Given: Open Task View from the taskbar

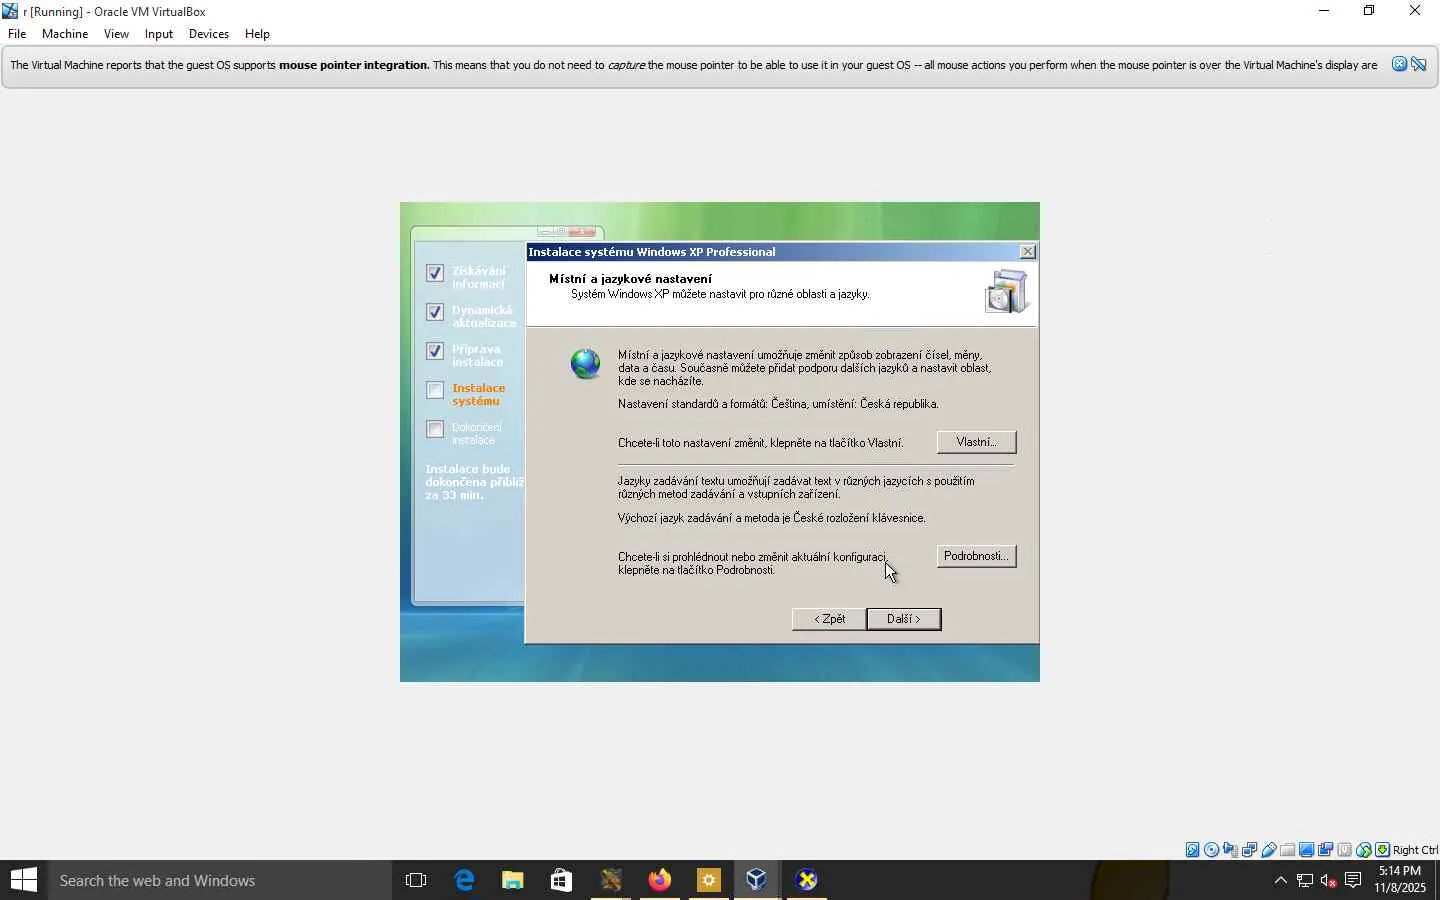Looking at the screenshot, I should [416, 880].
